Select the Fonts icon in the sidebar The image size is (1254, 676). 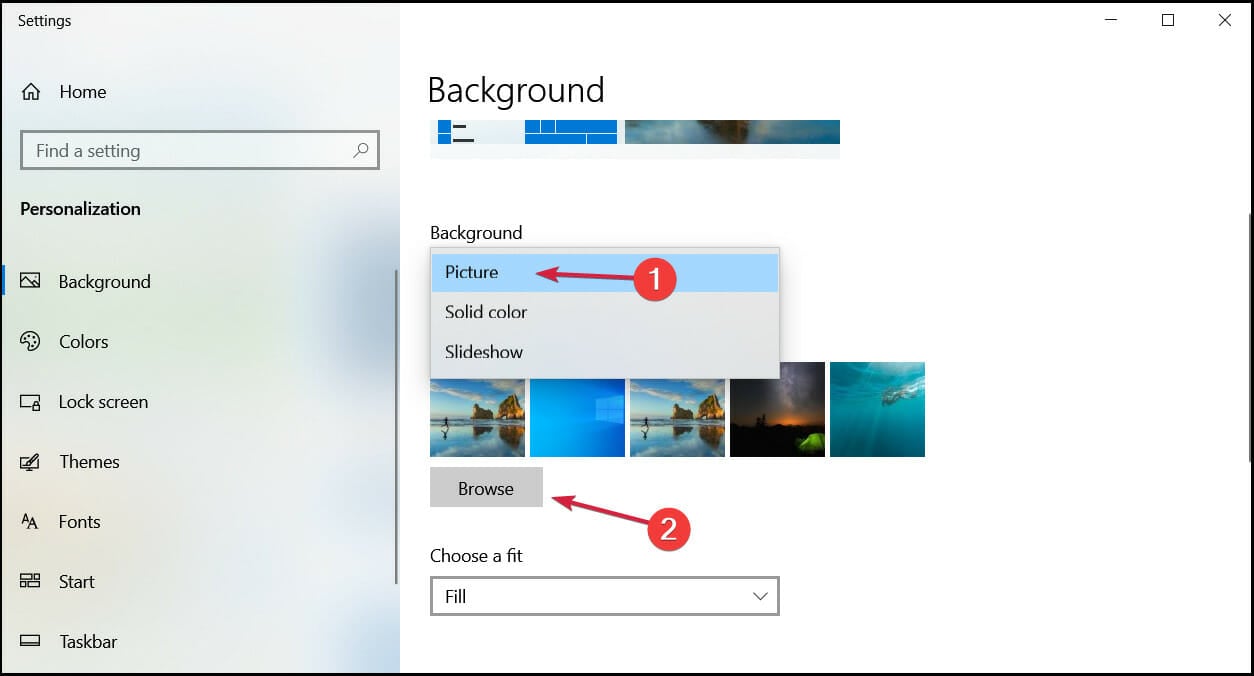click(30, 522)
